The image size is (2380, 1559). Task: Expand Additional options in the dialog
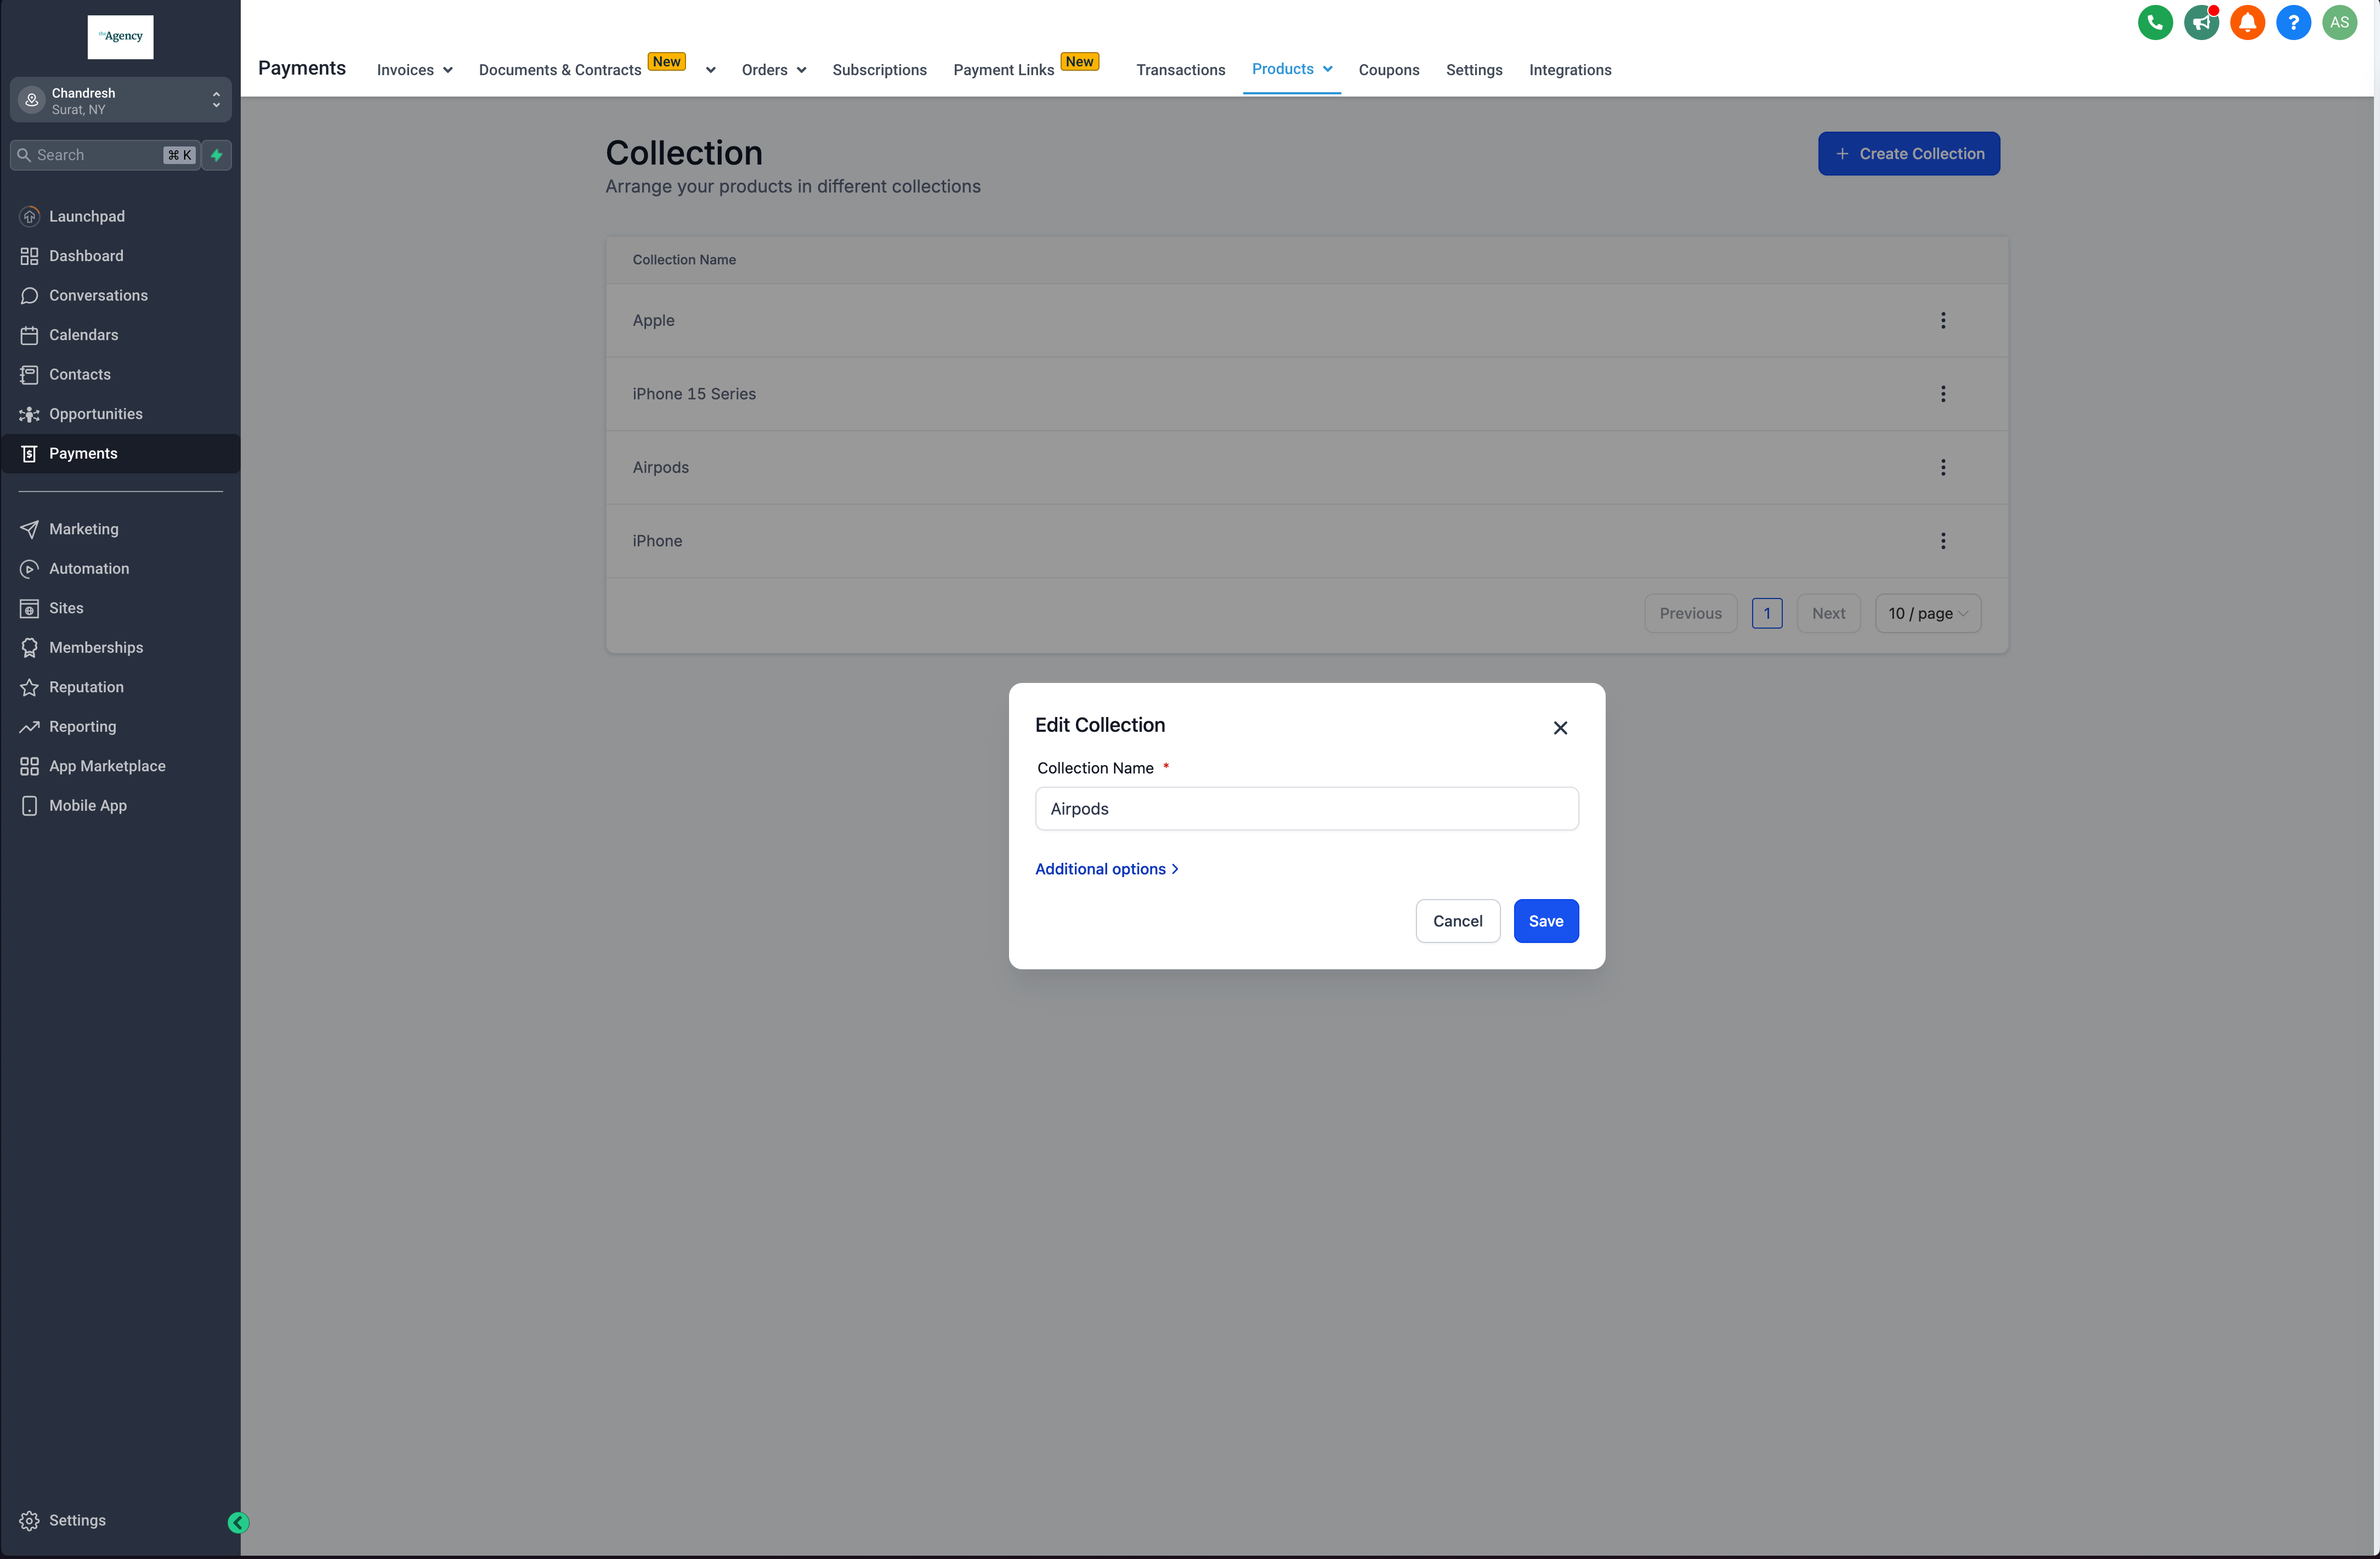click(x=1106, y=869)
